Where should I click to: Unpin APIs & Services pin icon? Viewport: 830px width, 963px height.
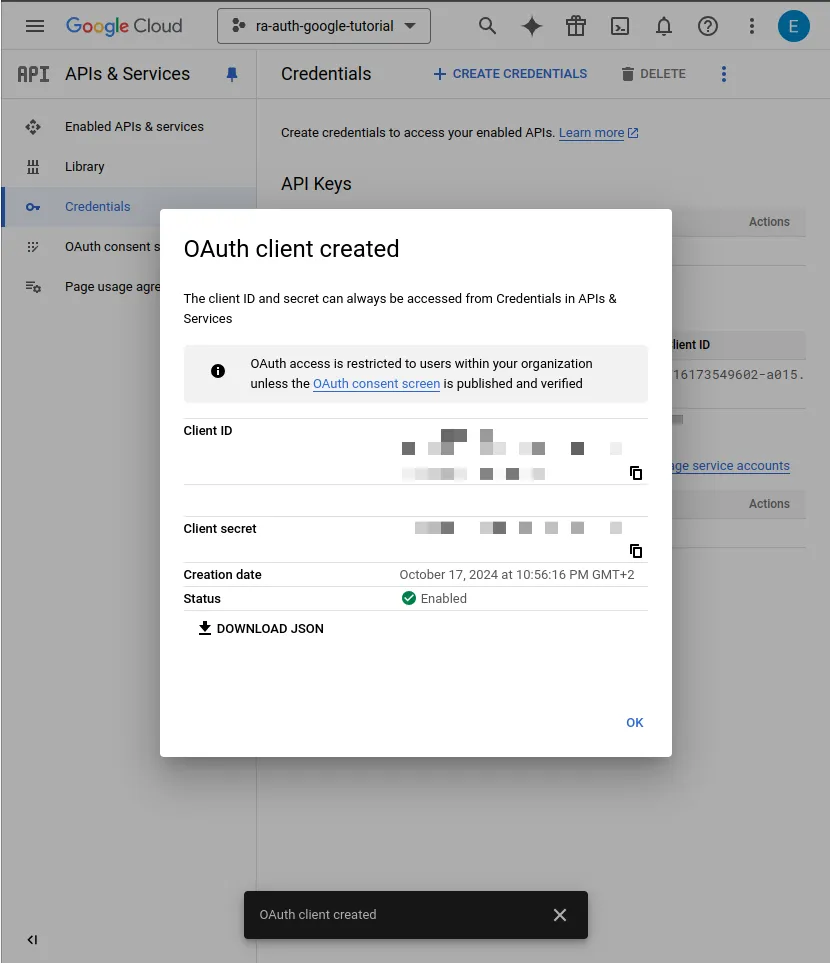click(x=232, y=74)
